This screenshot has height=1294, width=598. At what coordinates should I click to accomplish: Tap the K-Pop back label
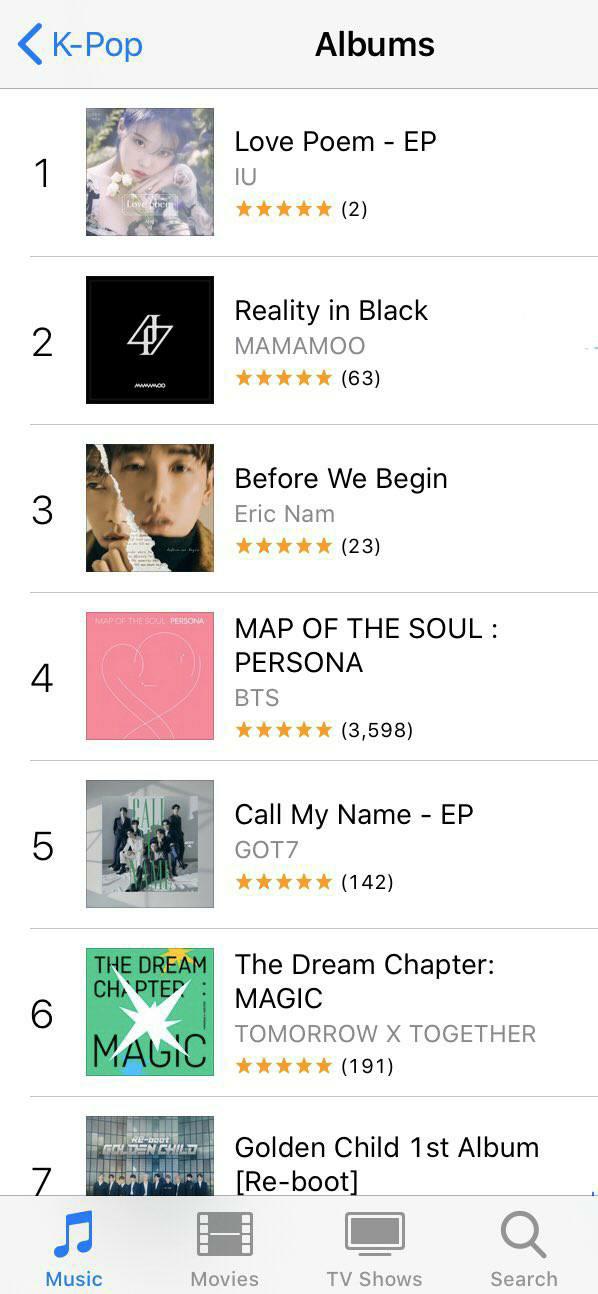click(x=97, y=45)
